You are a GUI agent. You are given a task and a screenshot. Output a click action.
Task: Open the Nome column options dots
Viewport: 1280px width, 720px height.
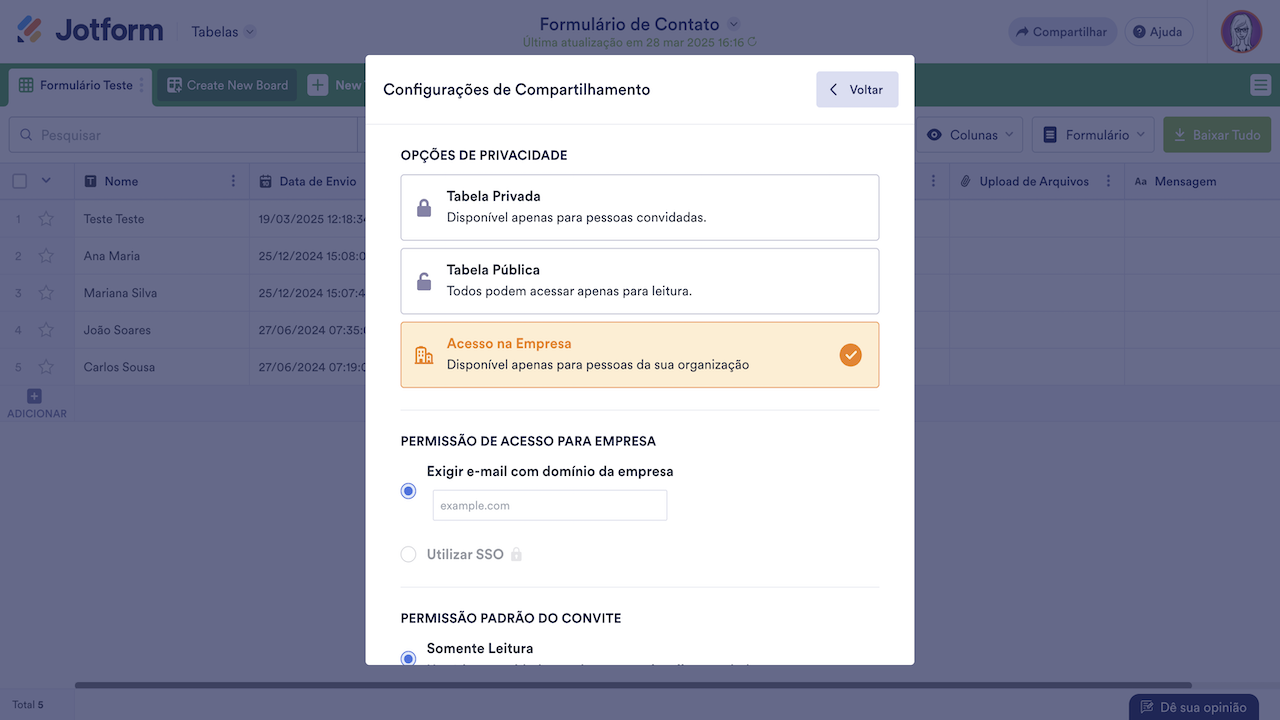(233, 181)
